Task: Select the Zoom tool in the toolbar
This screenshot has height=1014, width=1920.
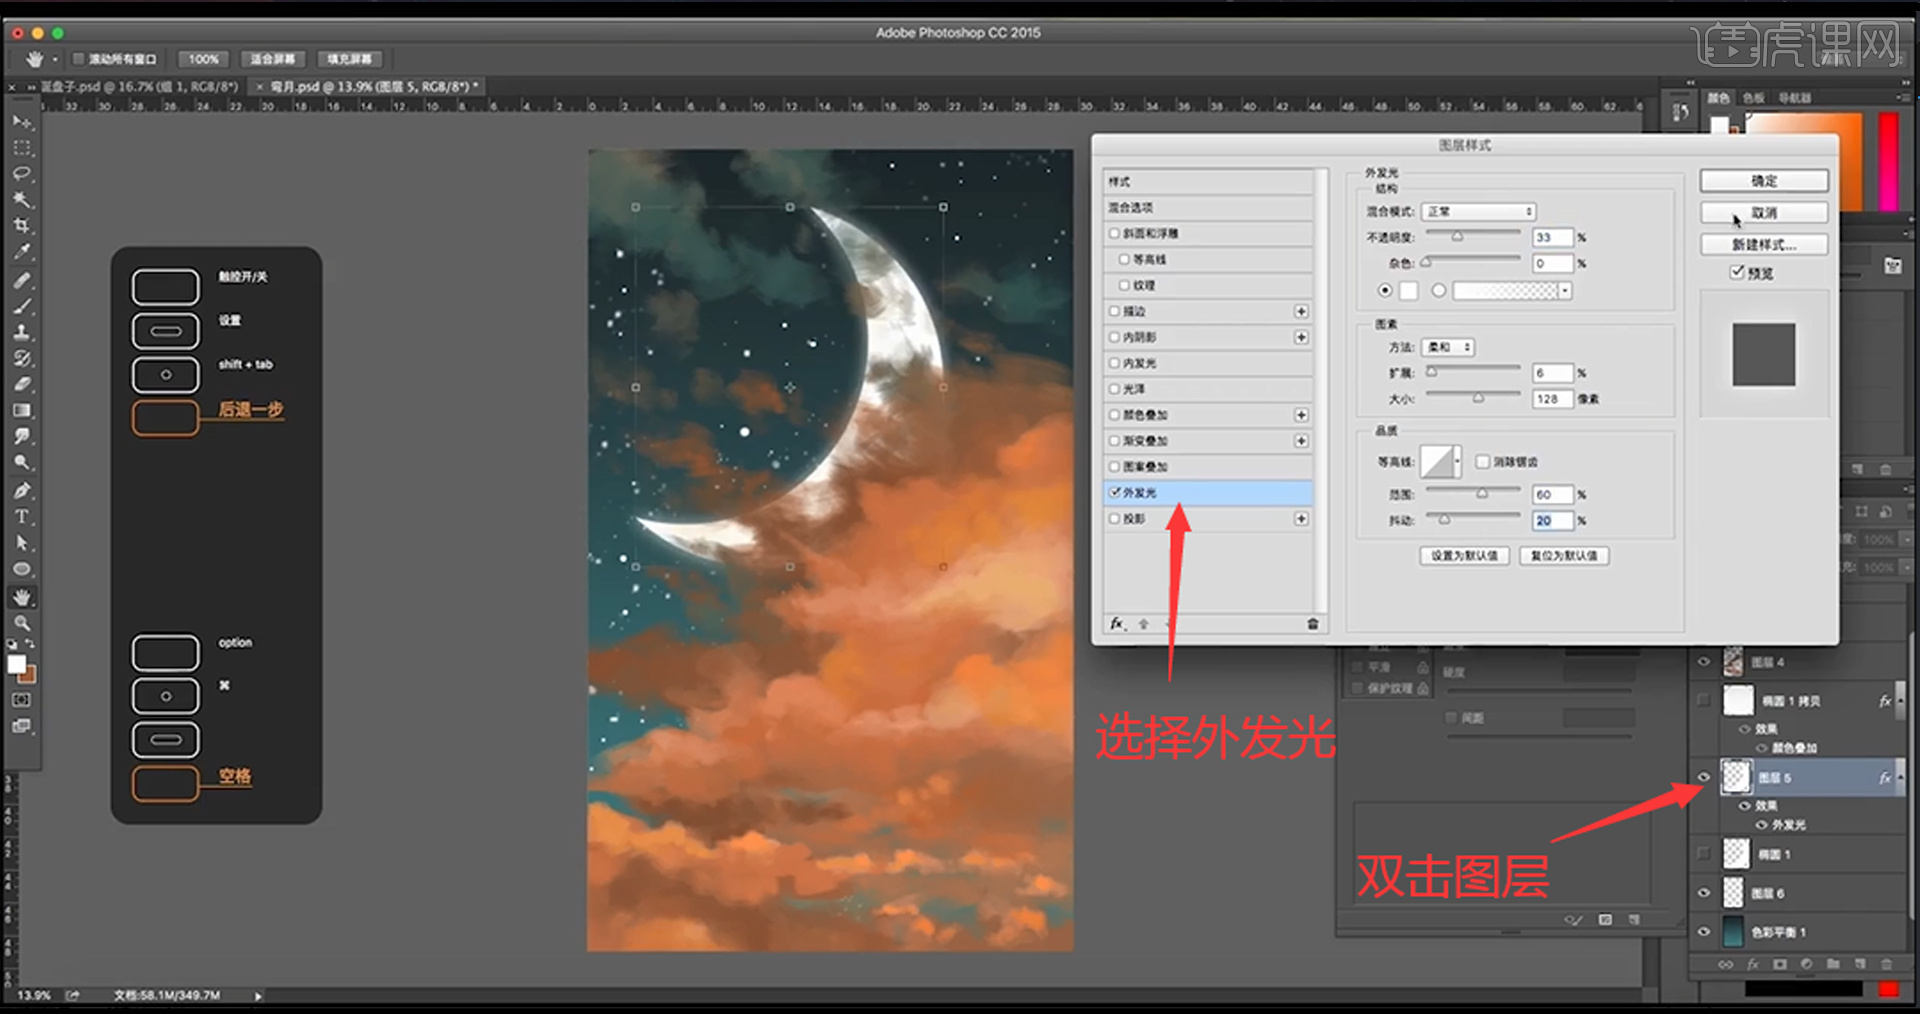Action: 22,622
